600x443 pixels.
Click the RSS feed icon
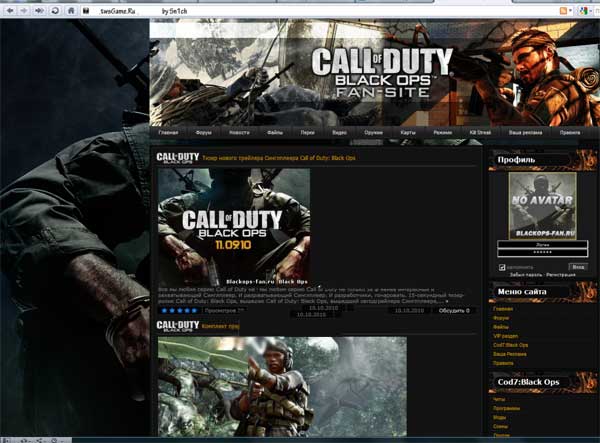pos(564,11)
